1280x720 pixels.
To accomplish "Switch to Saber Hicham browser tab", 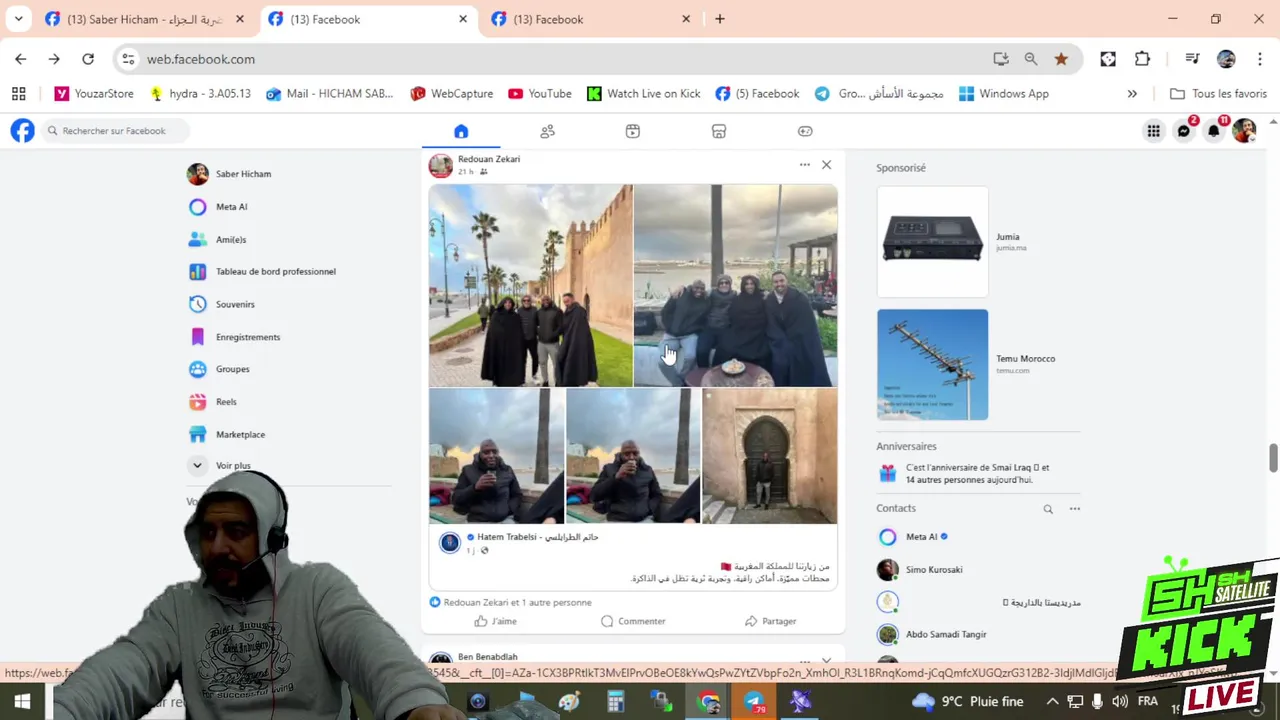I will pos(145,19).
